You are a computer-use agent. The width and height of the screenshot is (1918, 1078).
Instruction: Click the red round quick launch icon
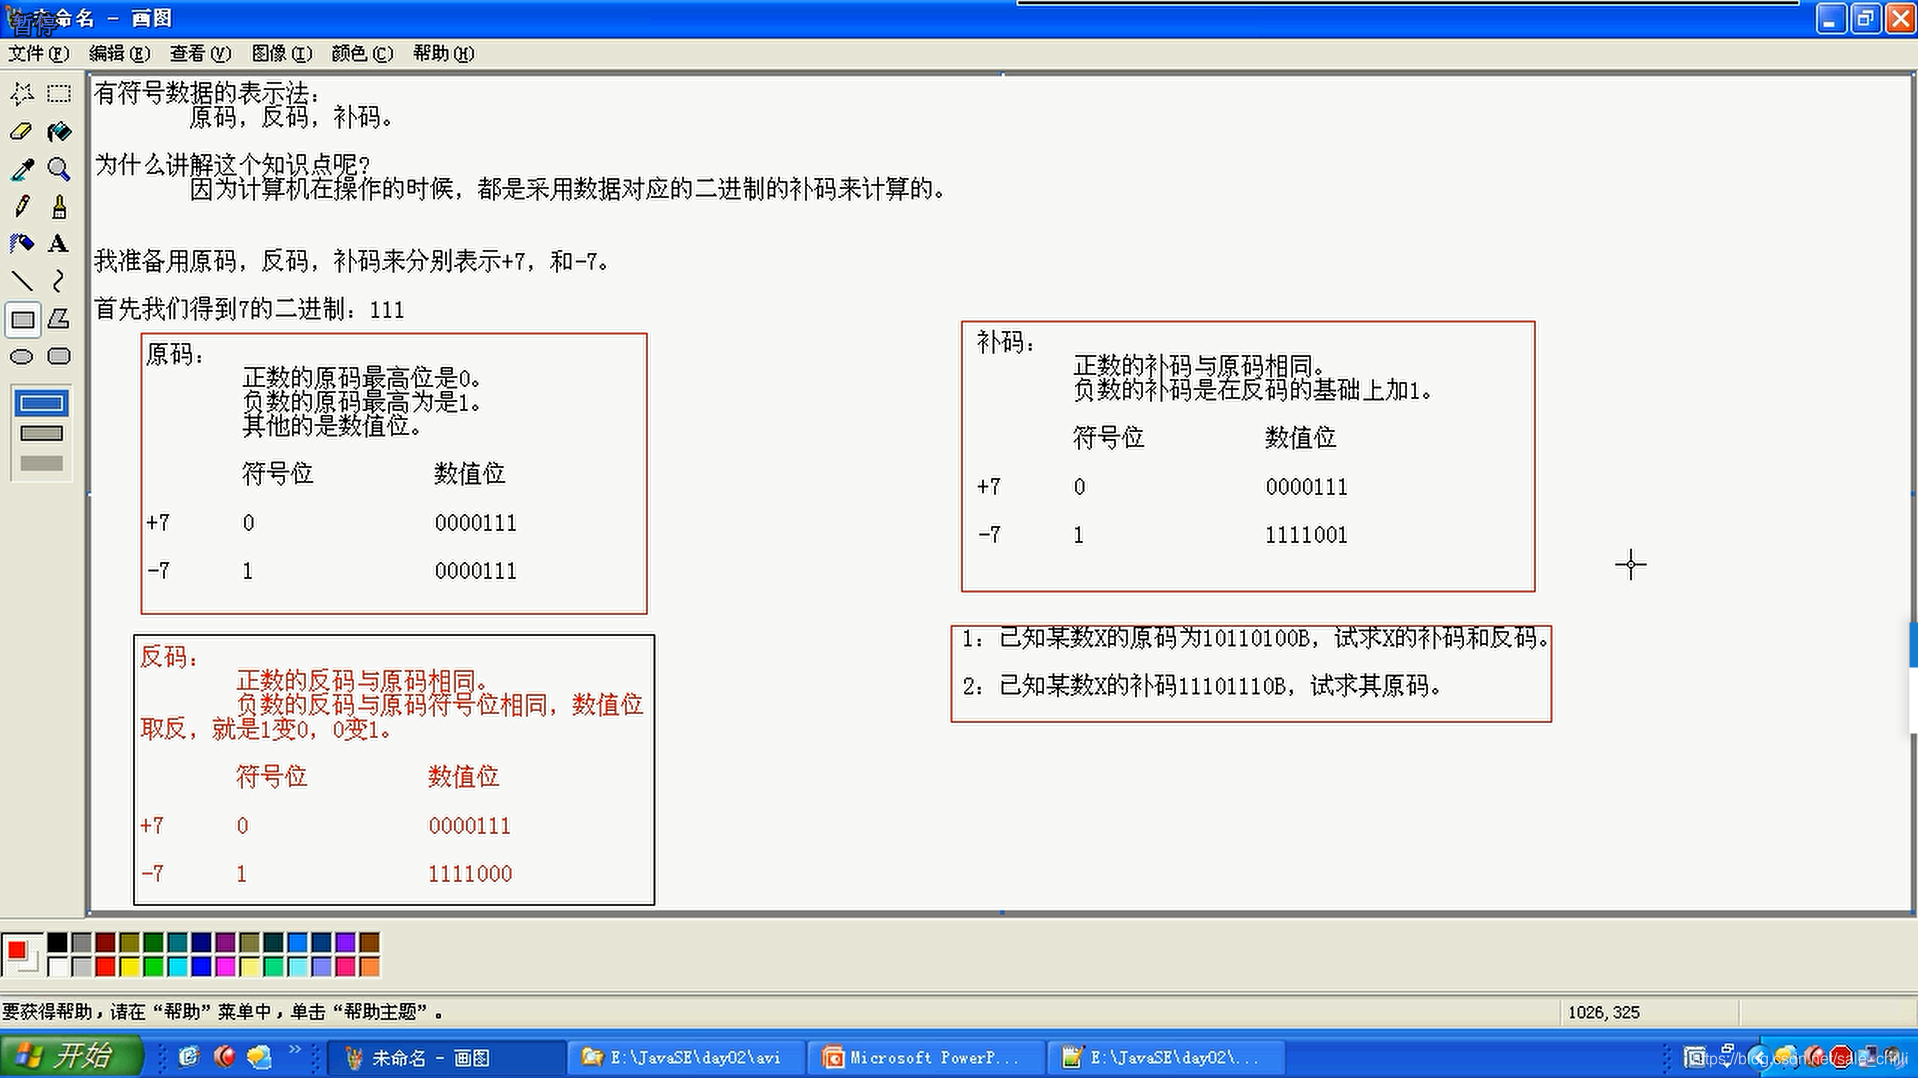point(224,1056)
